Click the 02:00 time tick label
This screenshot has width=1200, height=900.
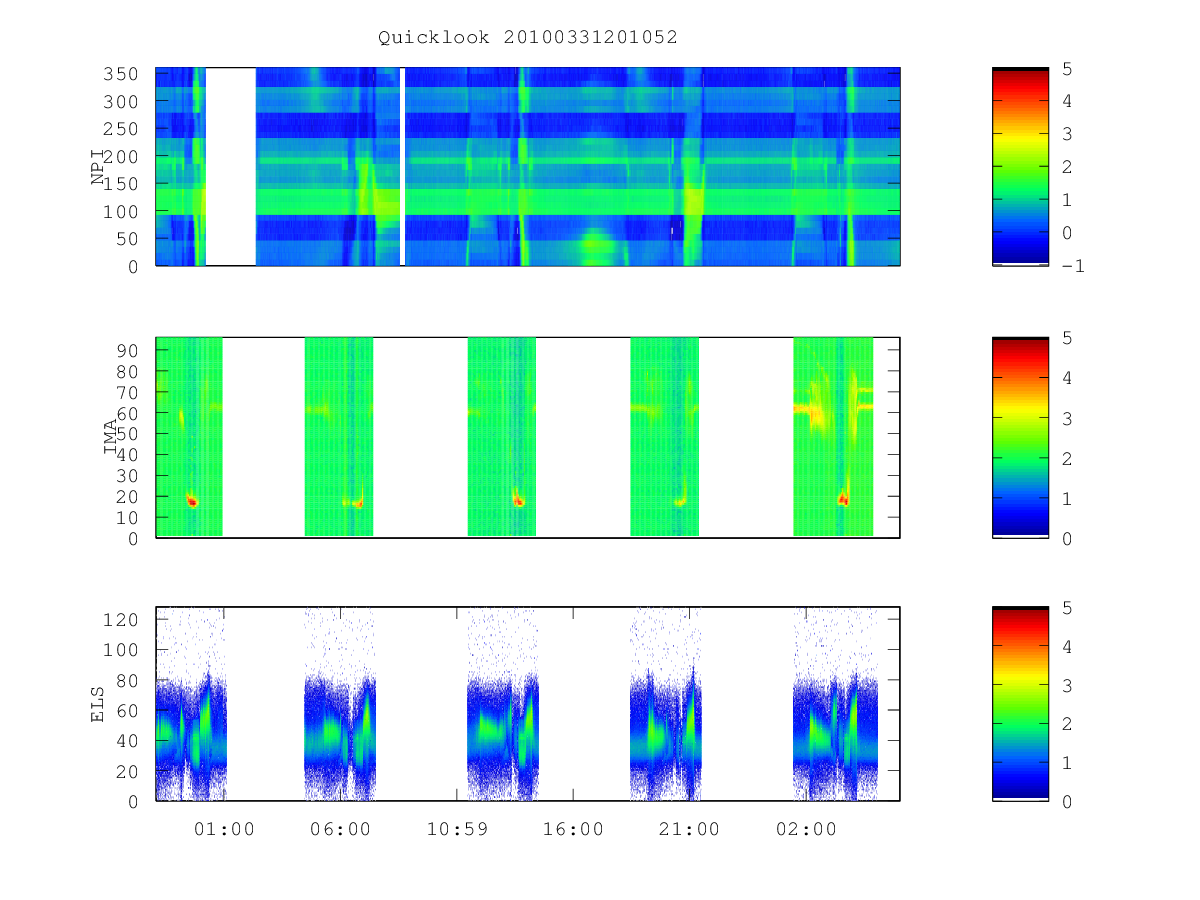coord(806,830)
